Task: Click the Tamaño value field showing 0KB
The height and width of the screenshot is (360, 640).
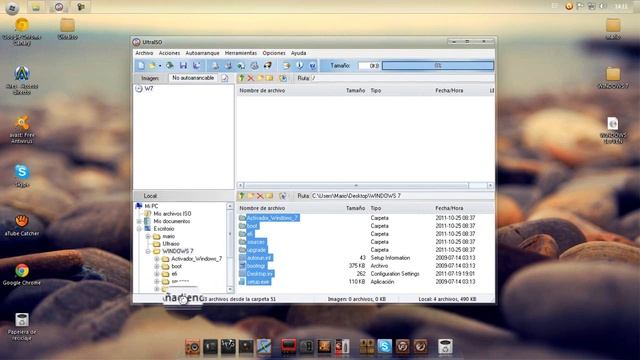Action: (x=369, y=65)
